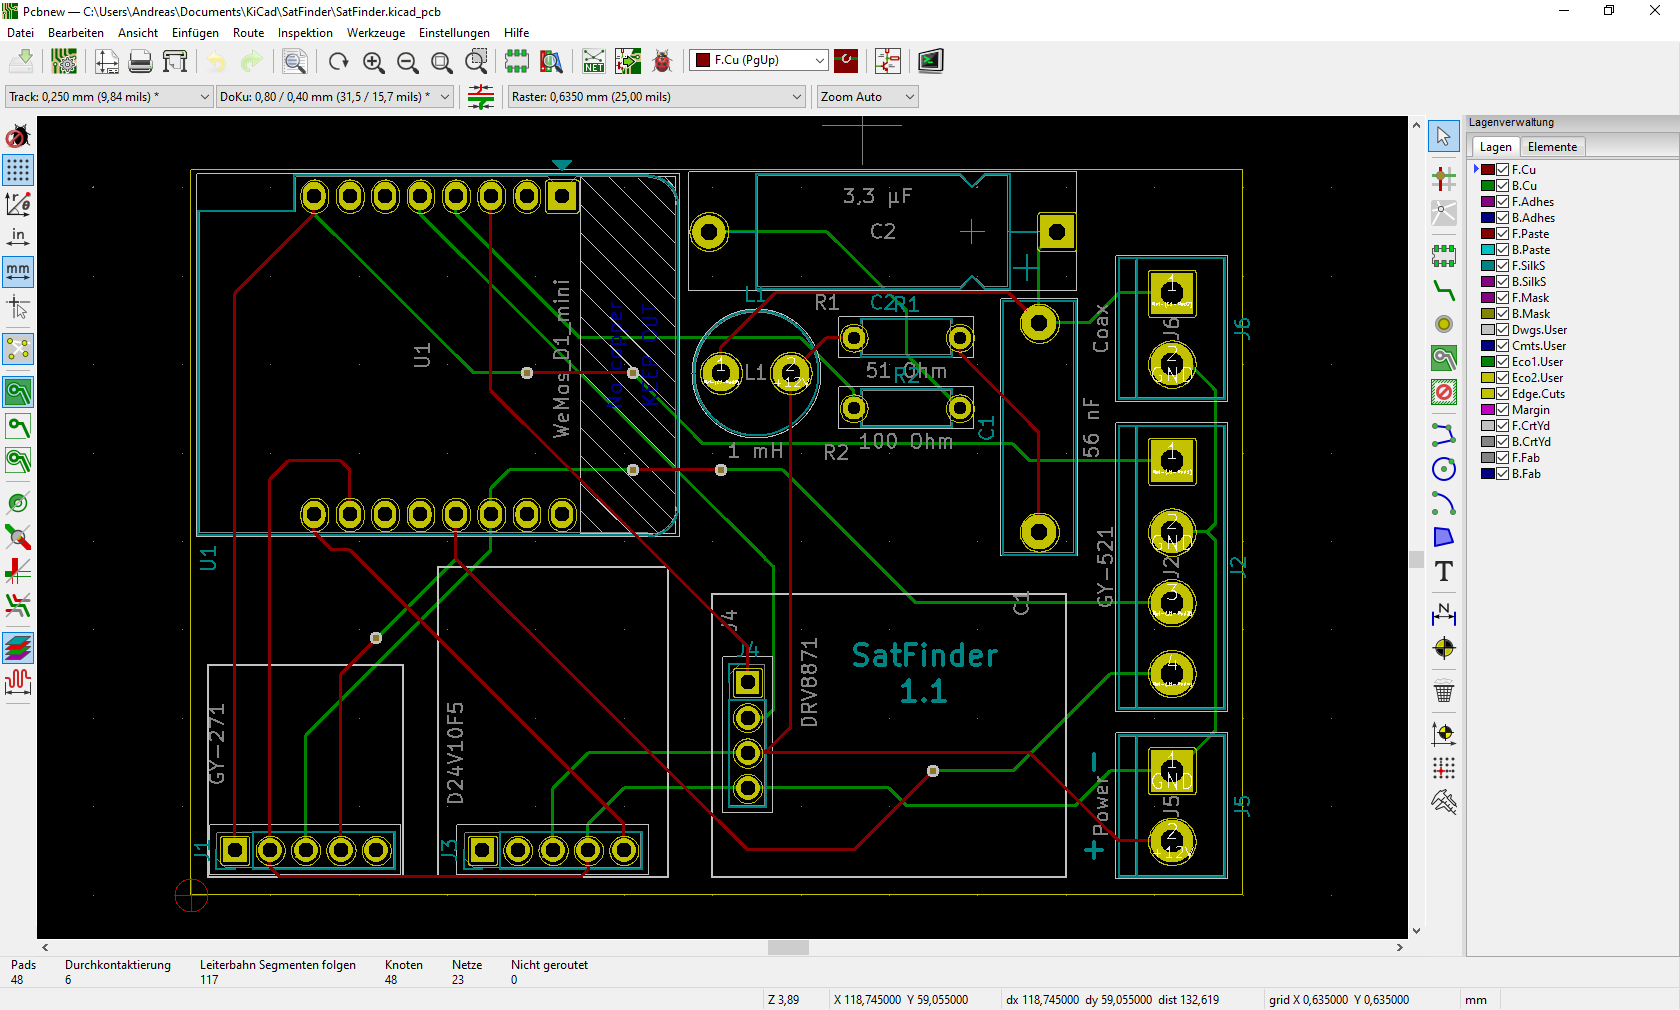The image size is (1680, 1010).
Task: Click the horizontal scrollbar thumb below canvas
Action: coord(788,947)
